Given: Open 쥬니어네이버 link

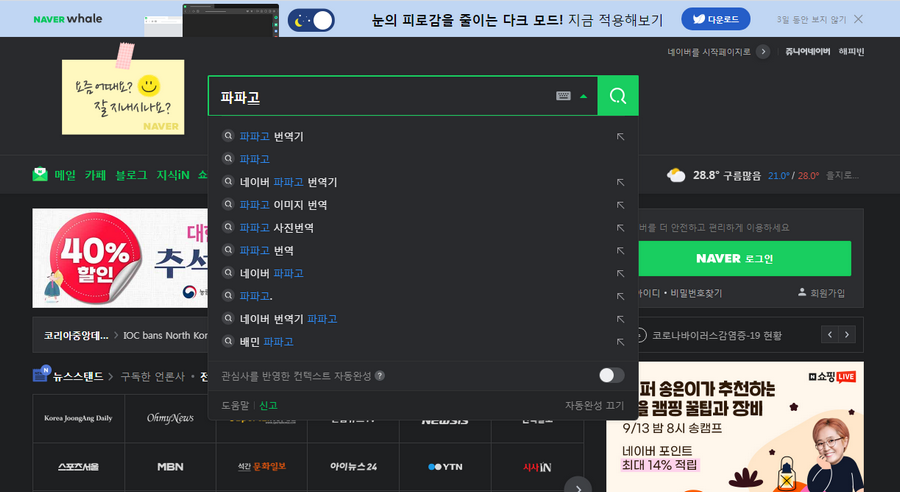Looking at the screenshot, I should tap(807, 52).
